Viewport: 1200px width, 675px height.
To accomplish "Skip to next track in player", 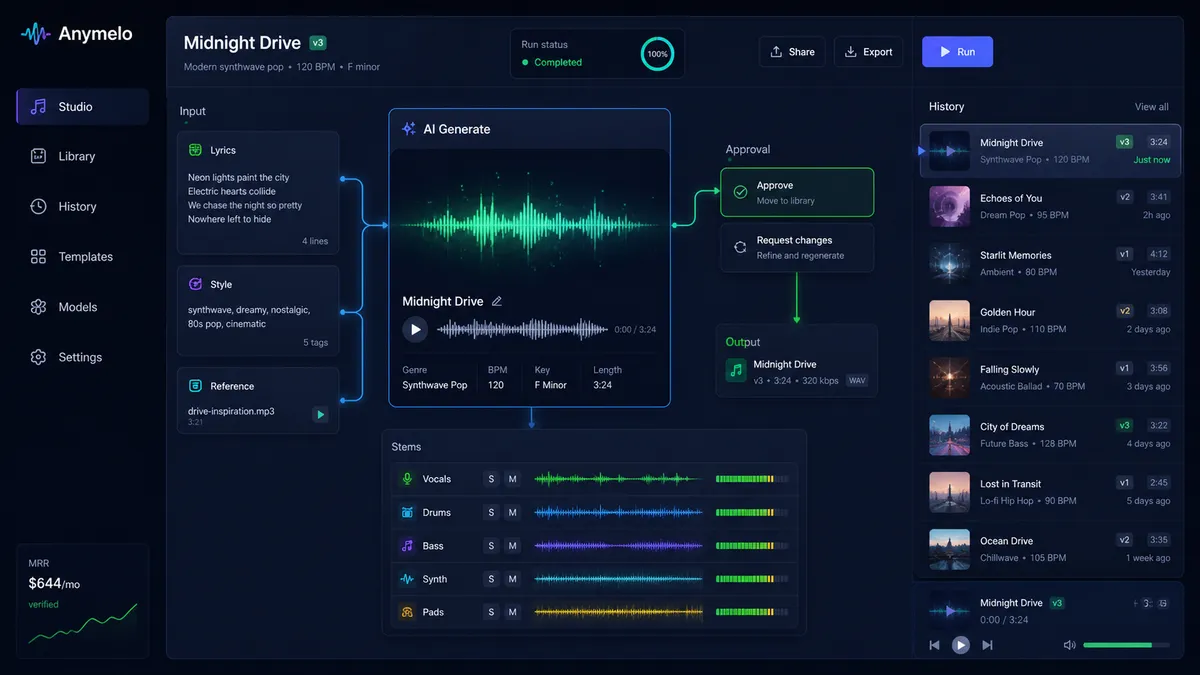I will tap(987, 645).
